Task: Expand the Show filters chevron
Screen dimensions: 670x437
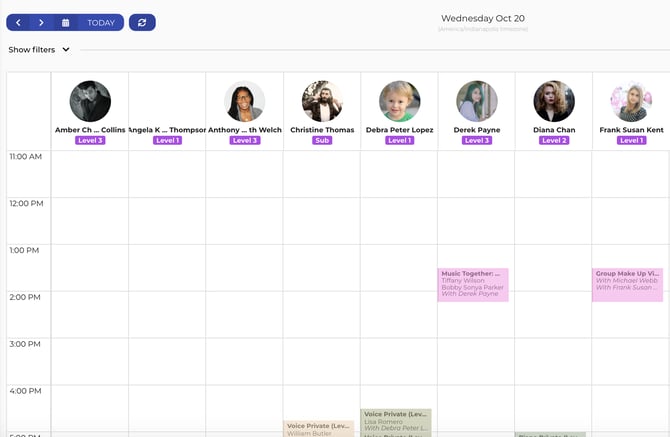Action: pos(66,50)
